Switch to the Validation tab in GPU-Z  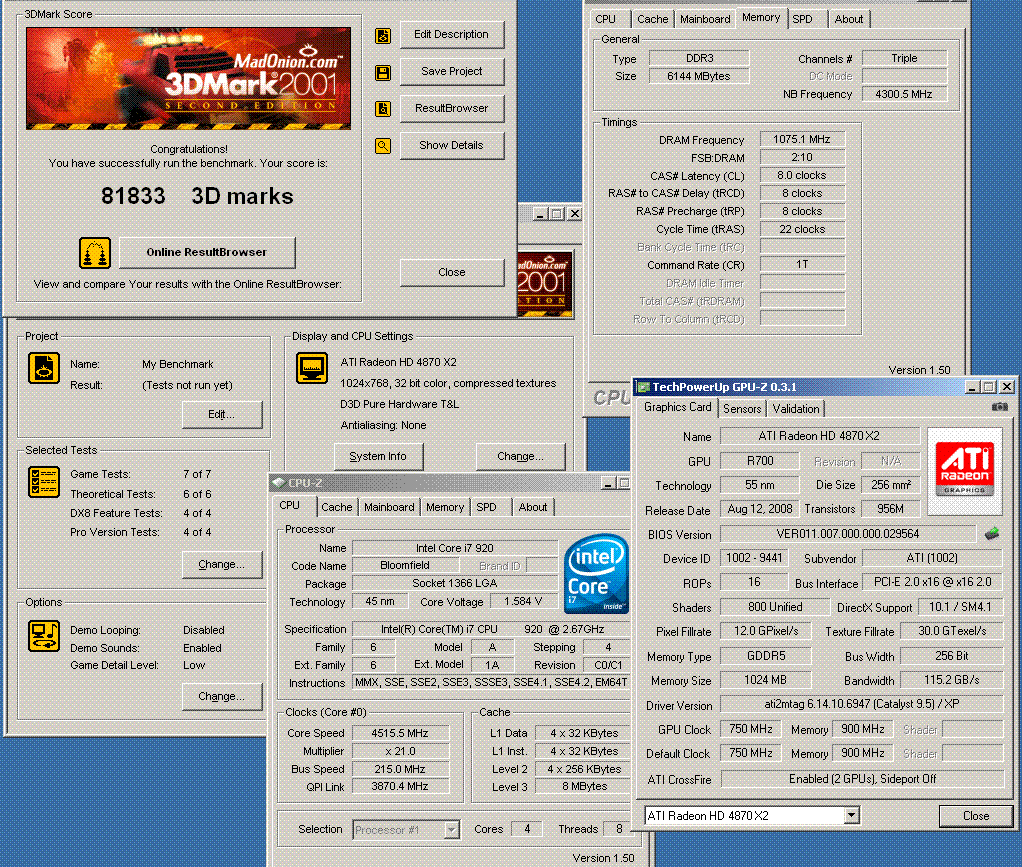(796, 409)
